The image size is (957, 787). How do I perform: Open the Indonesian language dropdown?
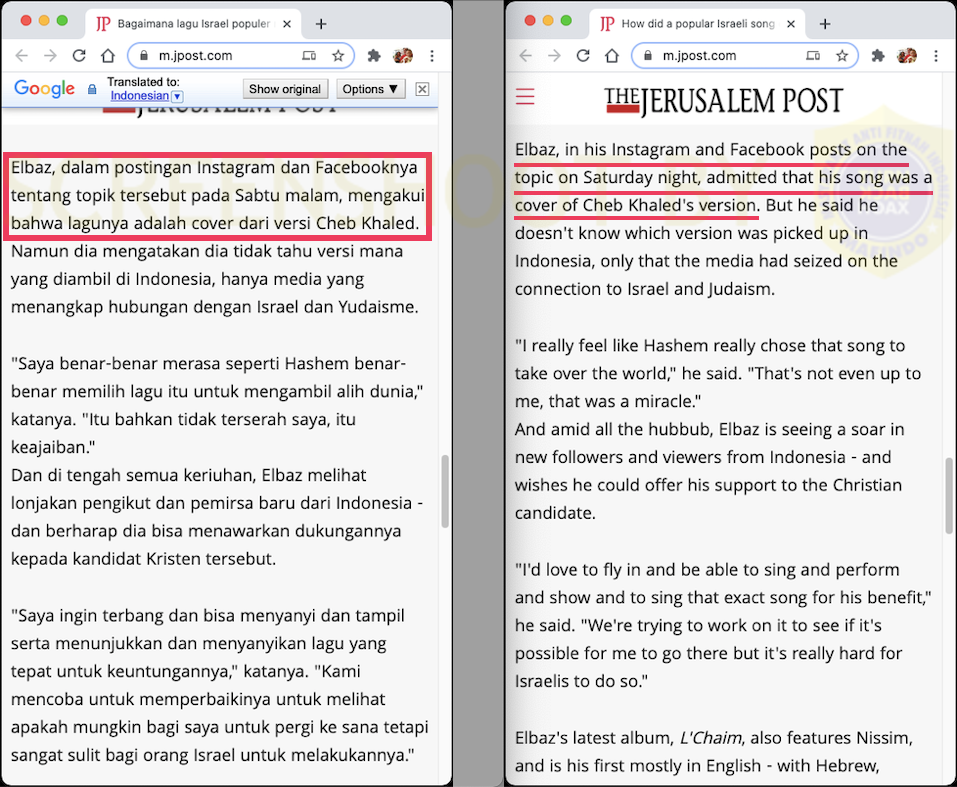click(x=146, y=96)
